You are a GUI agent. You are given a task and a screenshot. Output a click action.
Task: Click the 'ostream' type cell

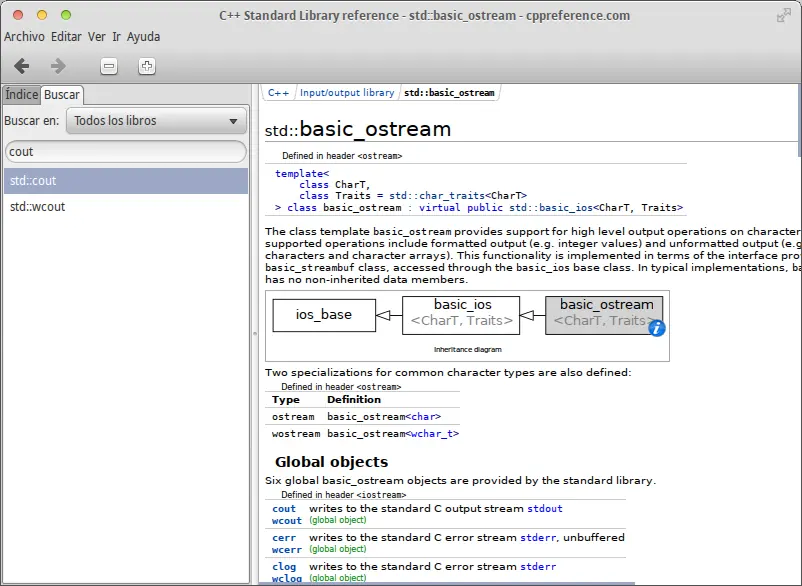pos(293,417)
